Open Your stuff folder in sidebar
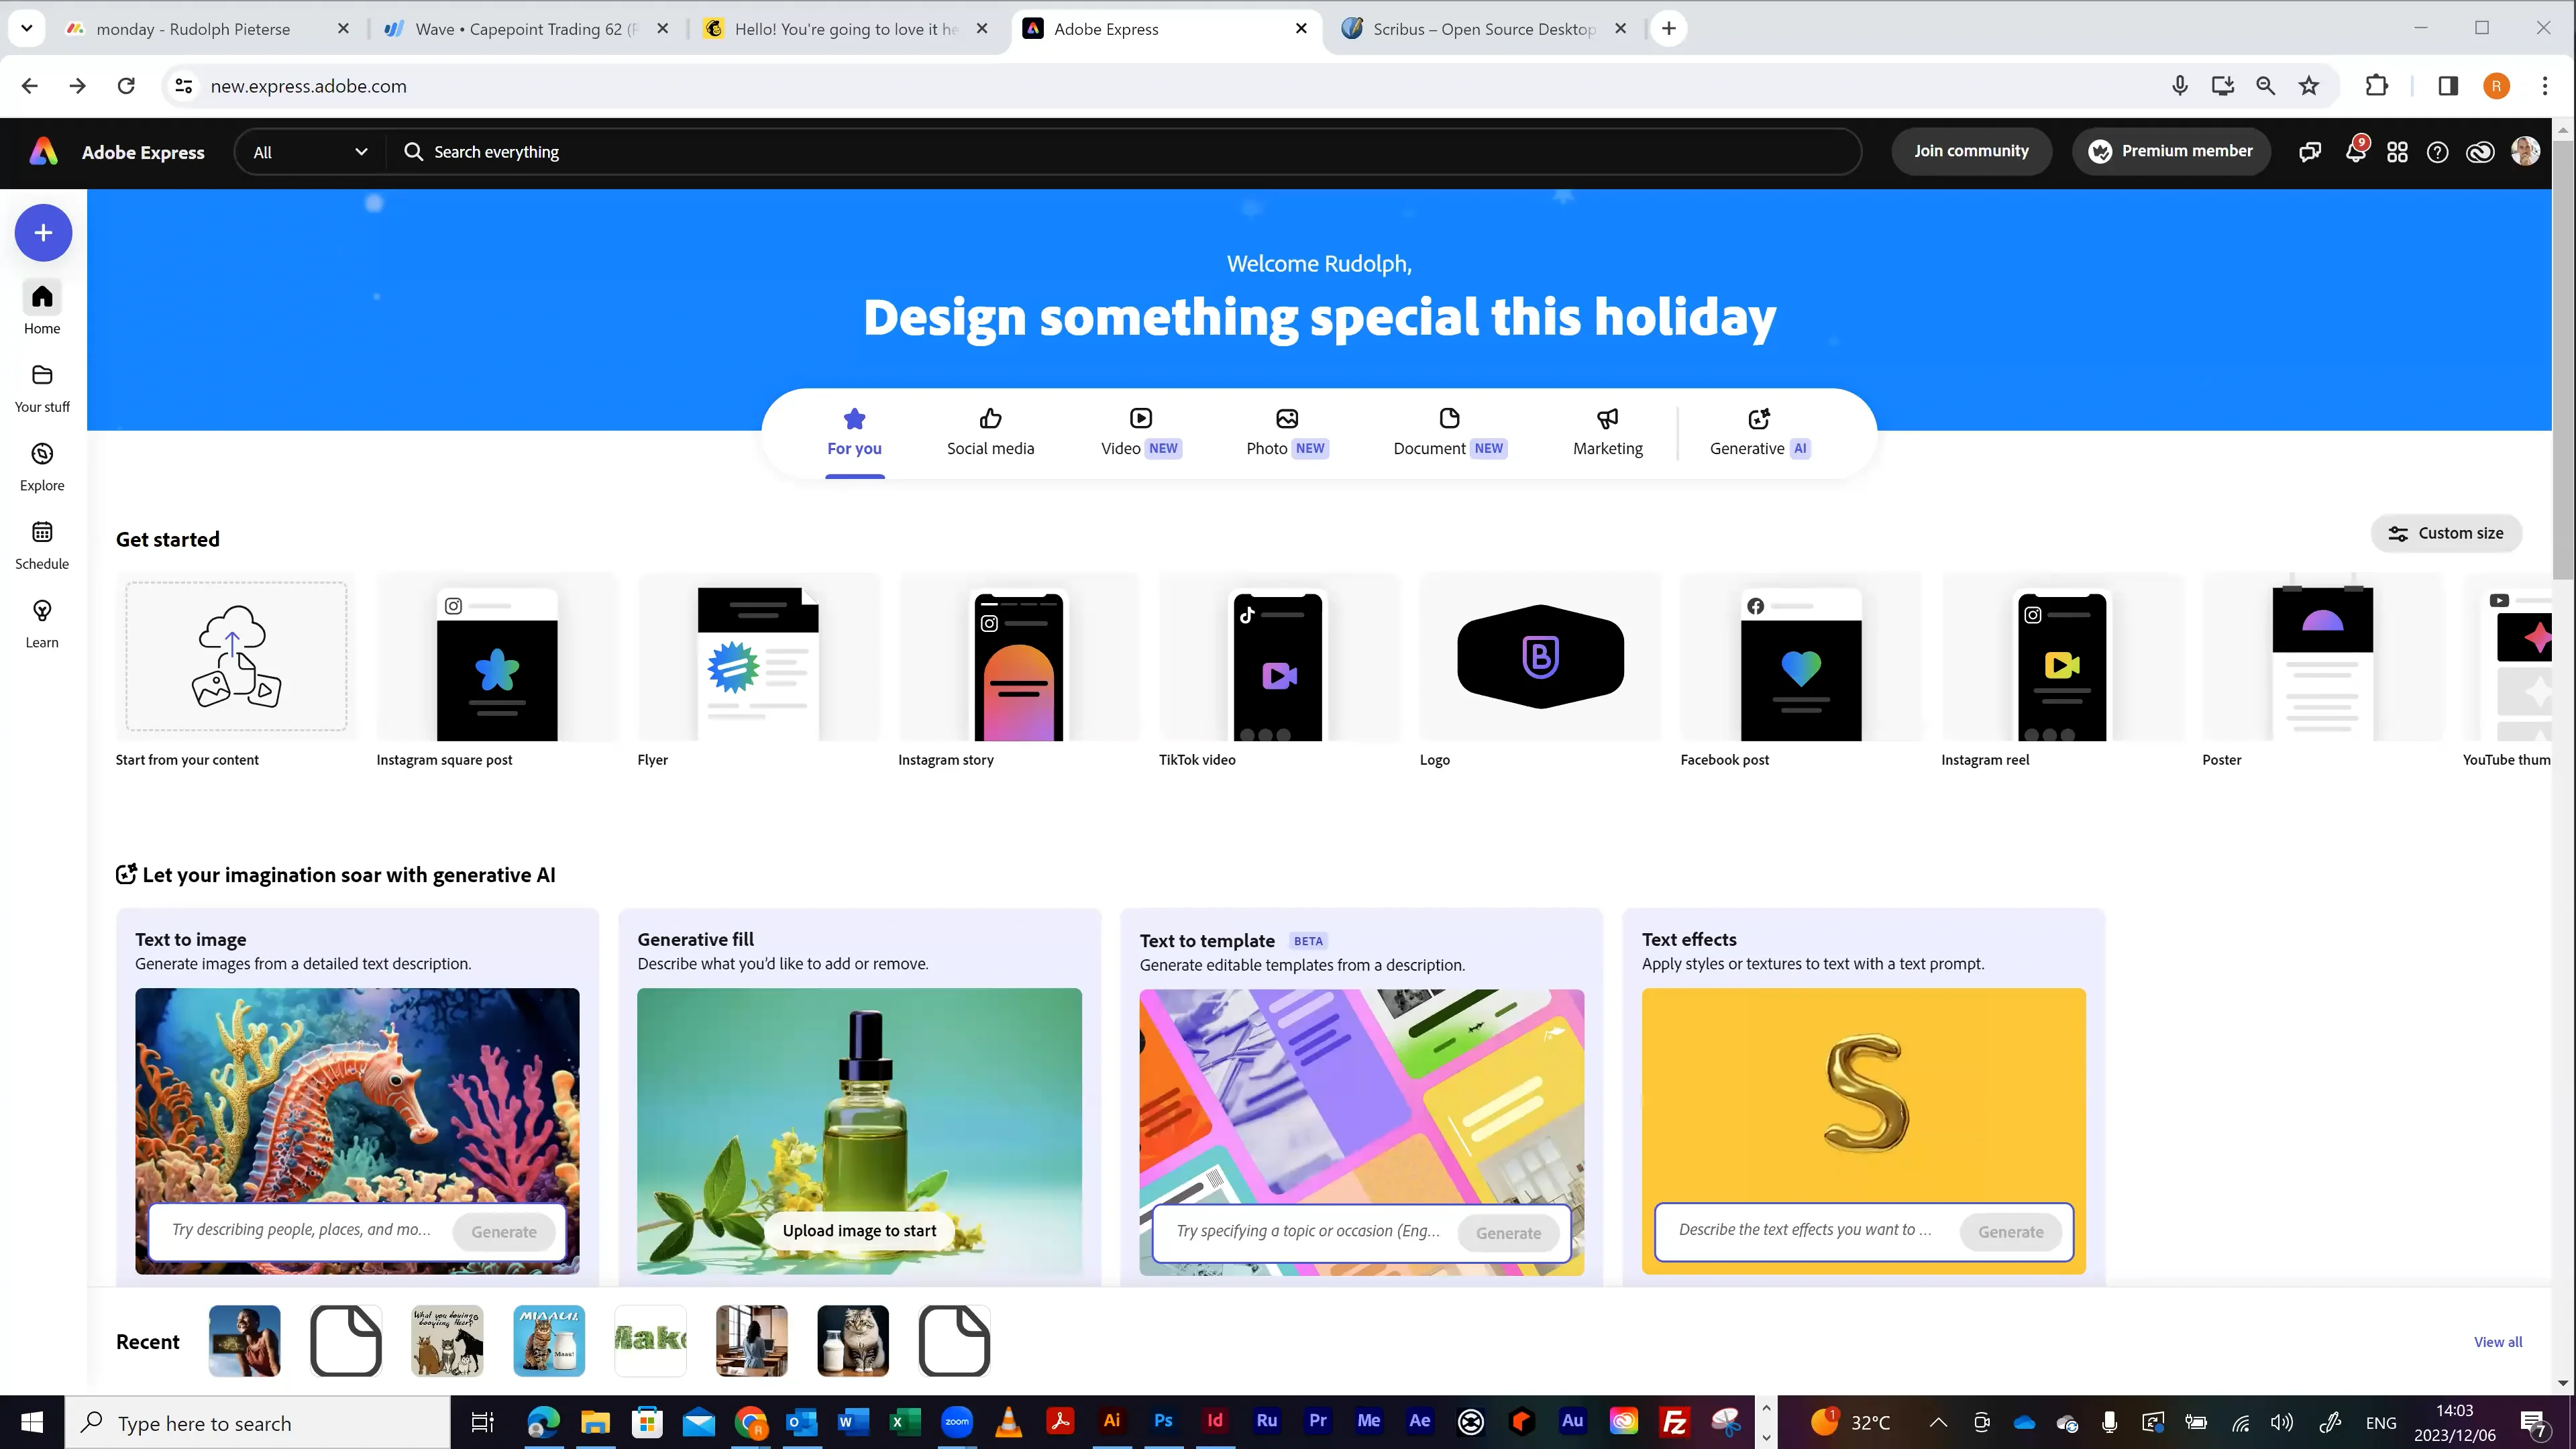The height and width of the screenshot is (1449, 2576). [x=42, y=388]
